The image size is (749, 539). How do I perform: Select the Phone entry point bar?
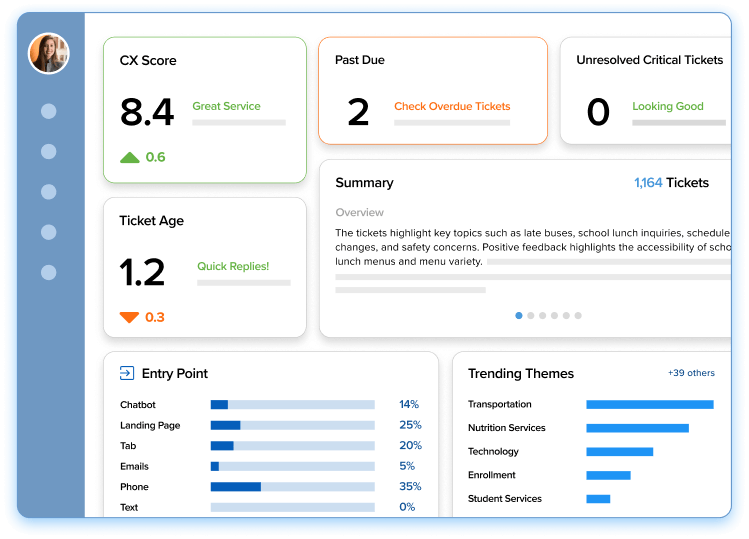click(236, 487)
